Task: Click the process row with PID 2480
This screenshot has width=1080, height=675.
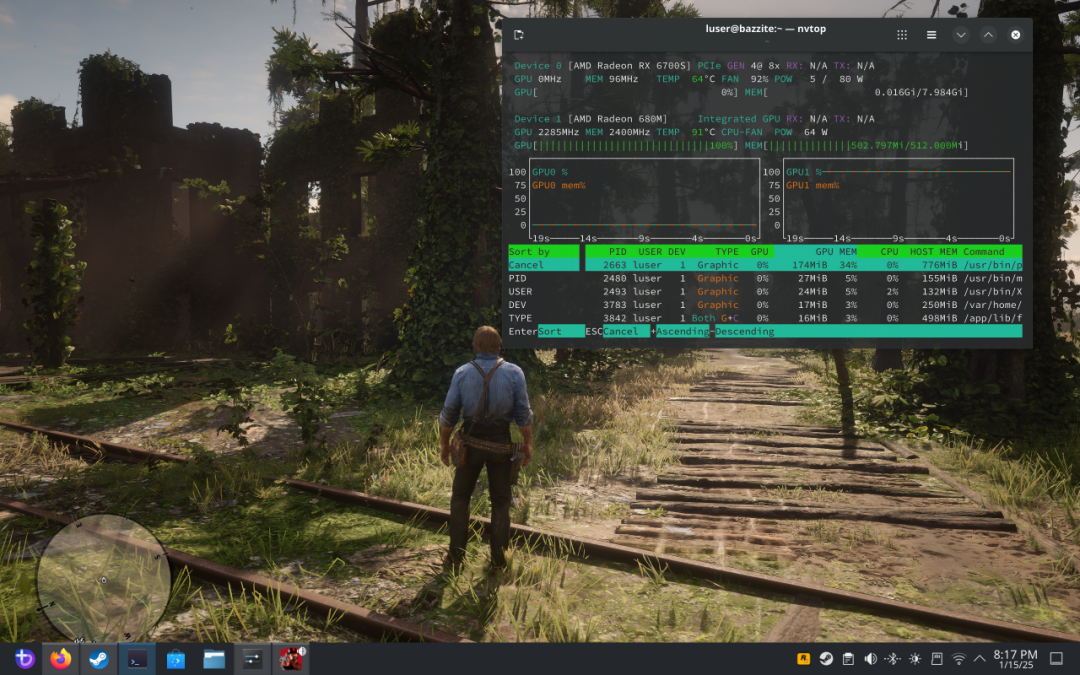Action: (x=804, y=278)
